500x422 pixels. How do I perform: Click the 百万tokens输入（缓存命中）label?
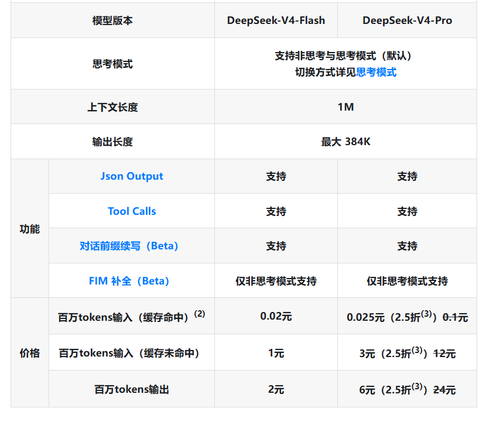click(131, 316)
